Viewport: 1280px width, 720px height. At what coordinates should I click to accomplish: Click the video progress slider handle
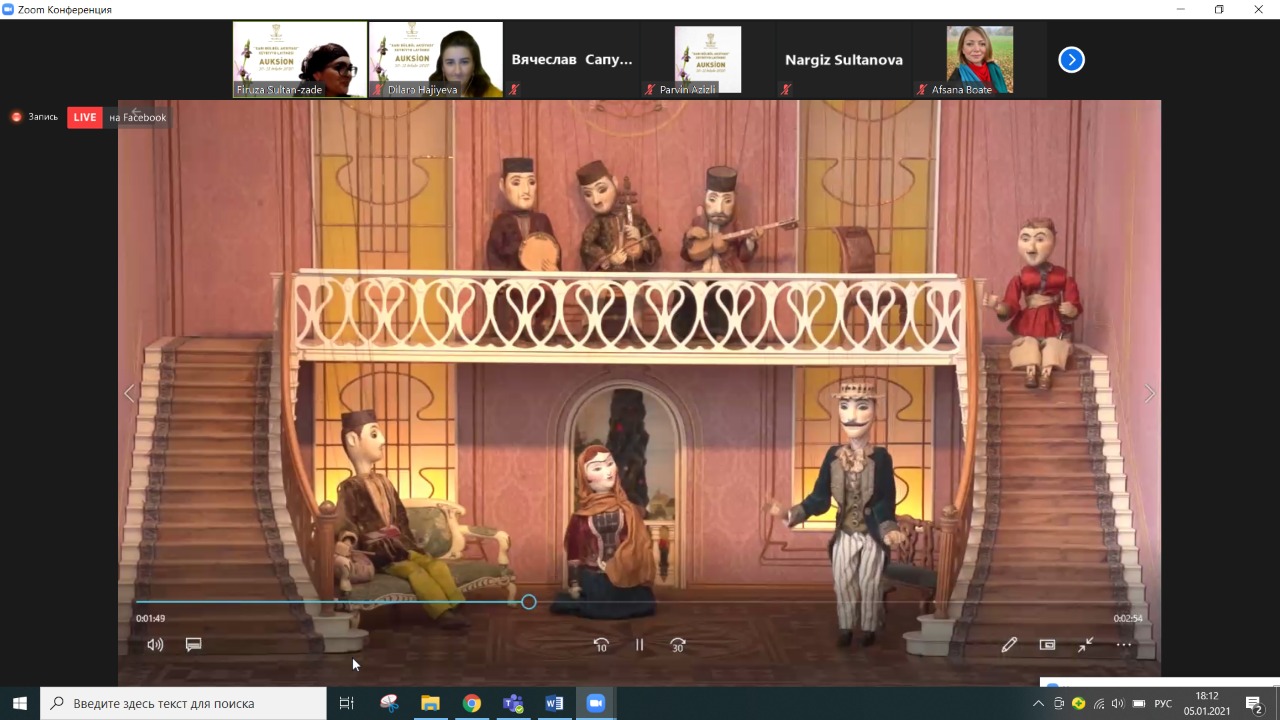[x=529, y=602]
